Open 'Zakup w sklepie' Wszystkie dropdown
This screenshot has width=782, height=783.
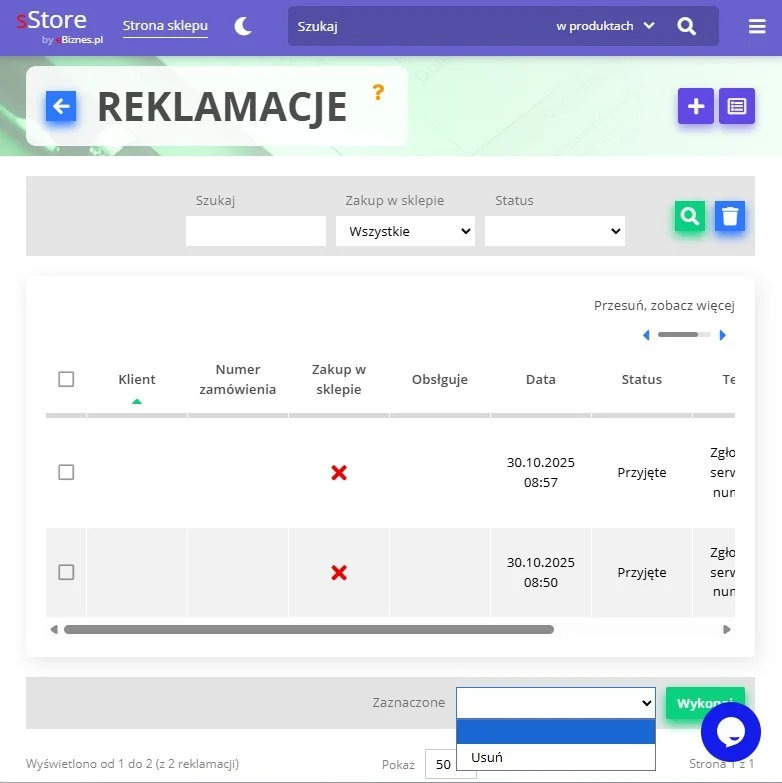click(x=405, y=231)
